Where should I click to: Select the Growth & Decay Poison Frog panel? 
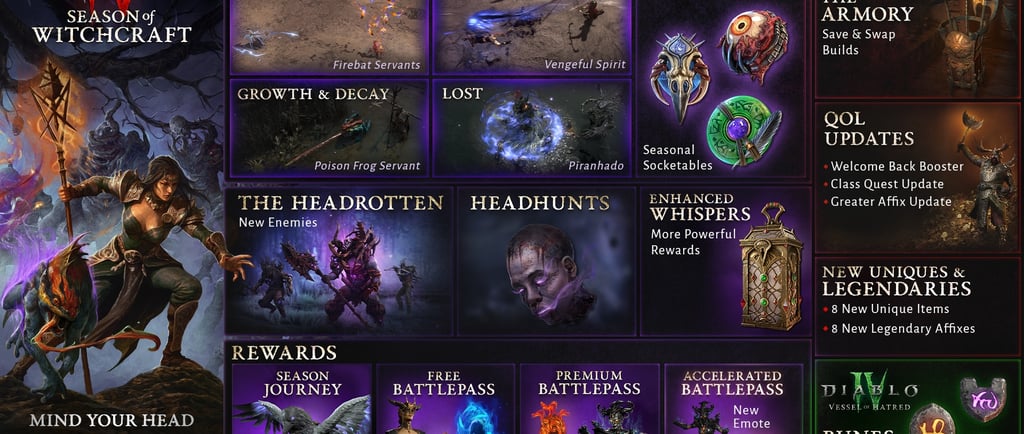(330, 128)
